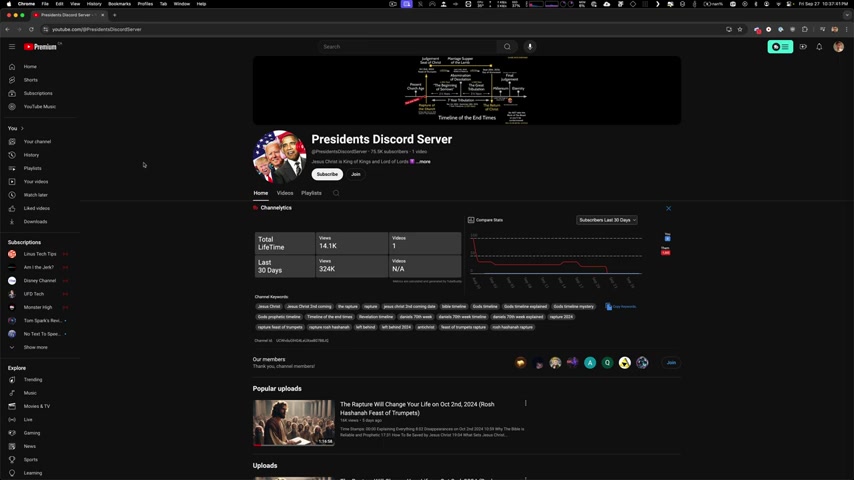Open History in the sidebar
The image size is (854, 480).
[x=31, y=155]
